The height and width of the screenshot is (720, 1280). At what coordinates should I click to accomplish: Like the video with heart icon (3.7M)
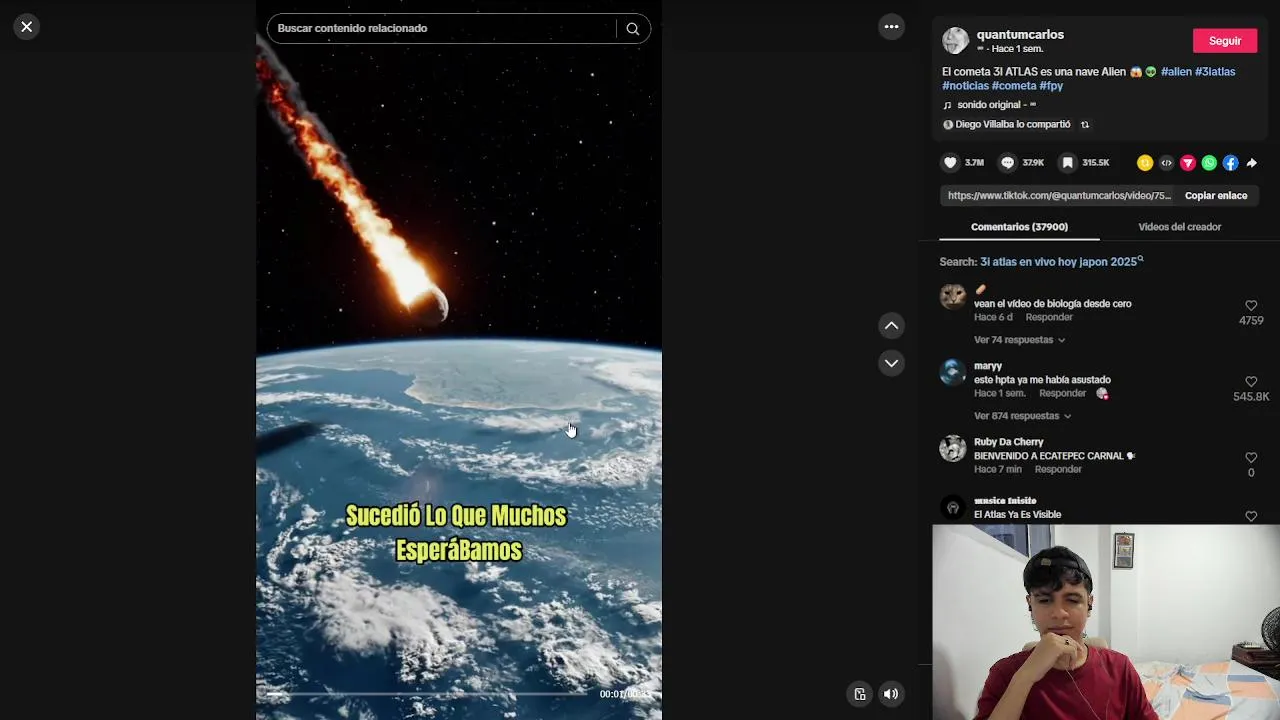(950, 163)
